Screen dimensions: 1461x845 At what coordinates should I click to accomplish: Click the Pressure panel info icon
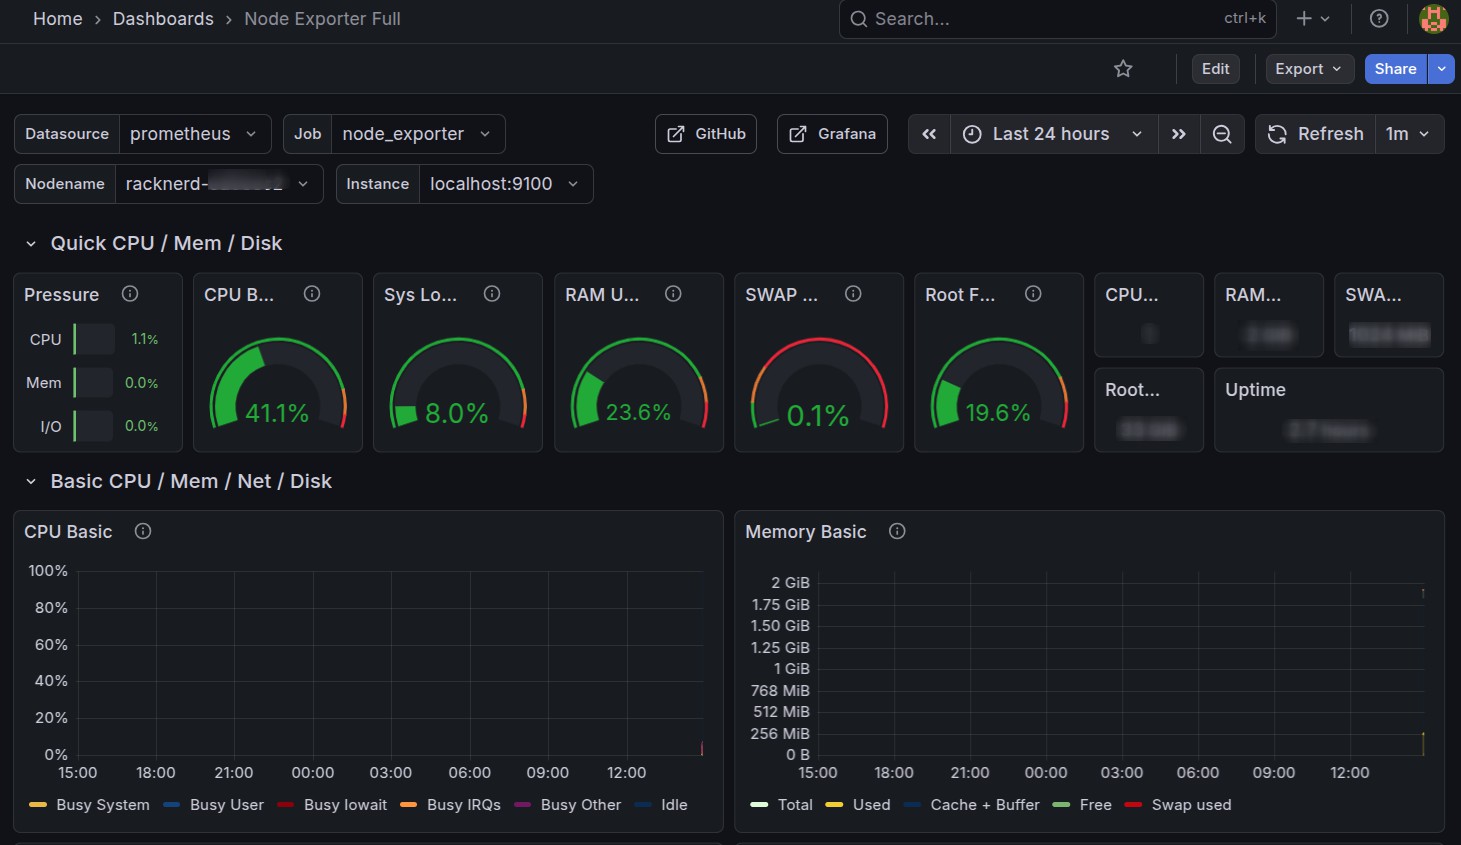(130, 294)
